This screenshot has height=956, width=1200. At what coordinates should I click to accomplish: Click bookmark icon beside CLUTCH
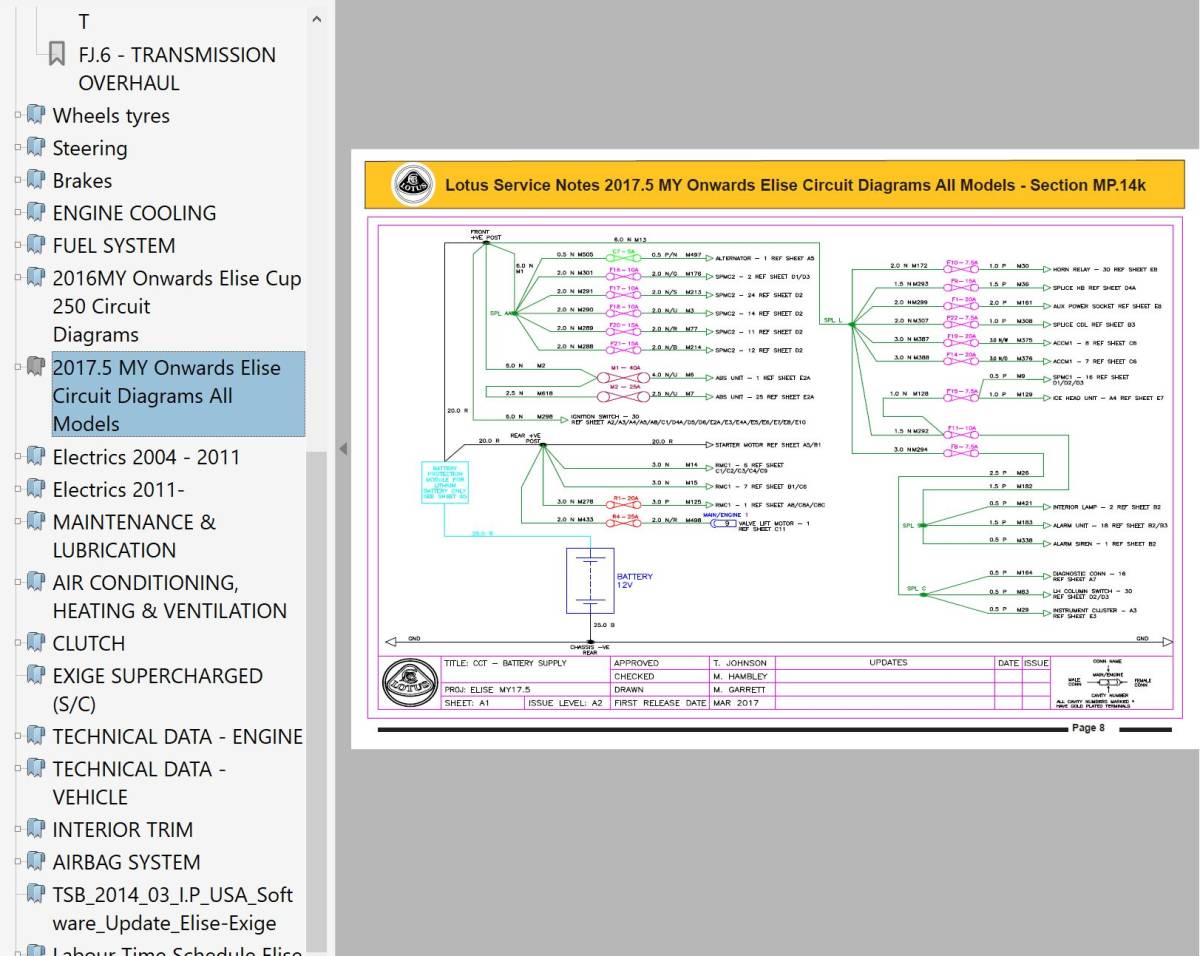[36, 643]
